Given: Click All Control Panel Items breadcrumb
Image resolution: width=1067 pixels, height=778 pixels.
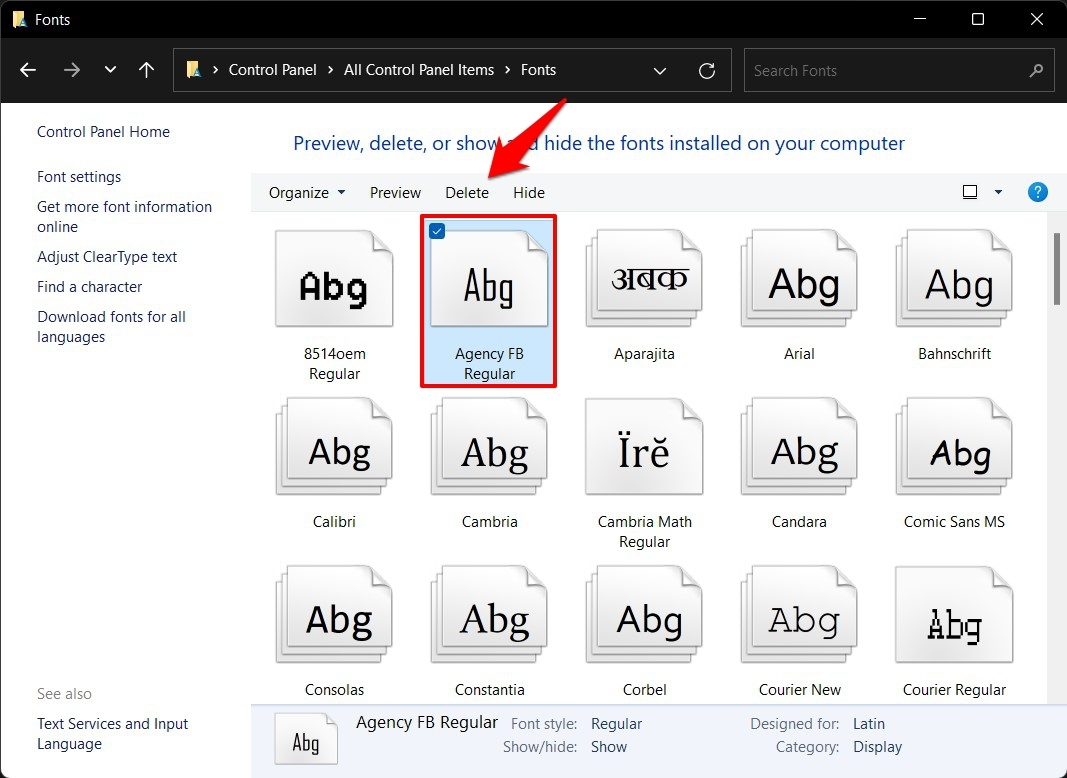Looking at the screenshot, I should pyautogui.click(x=418, y=70).
